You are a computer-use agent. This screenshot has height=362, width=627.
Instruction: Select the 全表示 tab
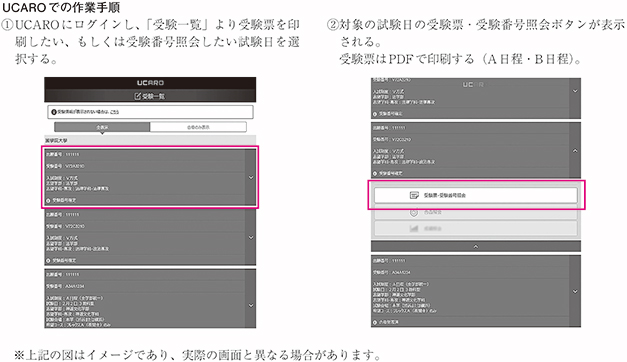point(102,127)
